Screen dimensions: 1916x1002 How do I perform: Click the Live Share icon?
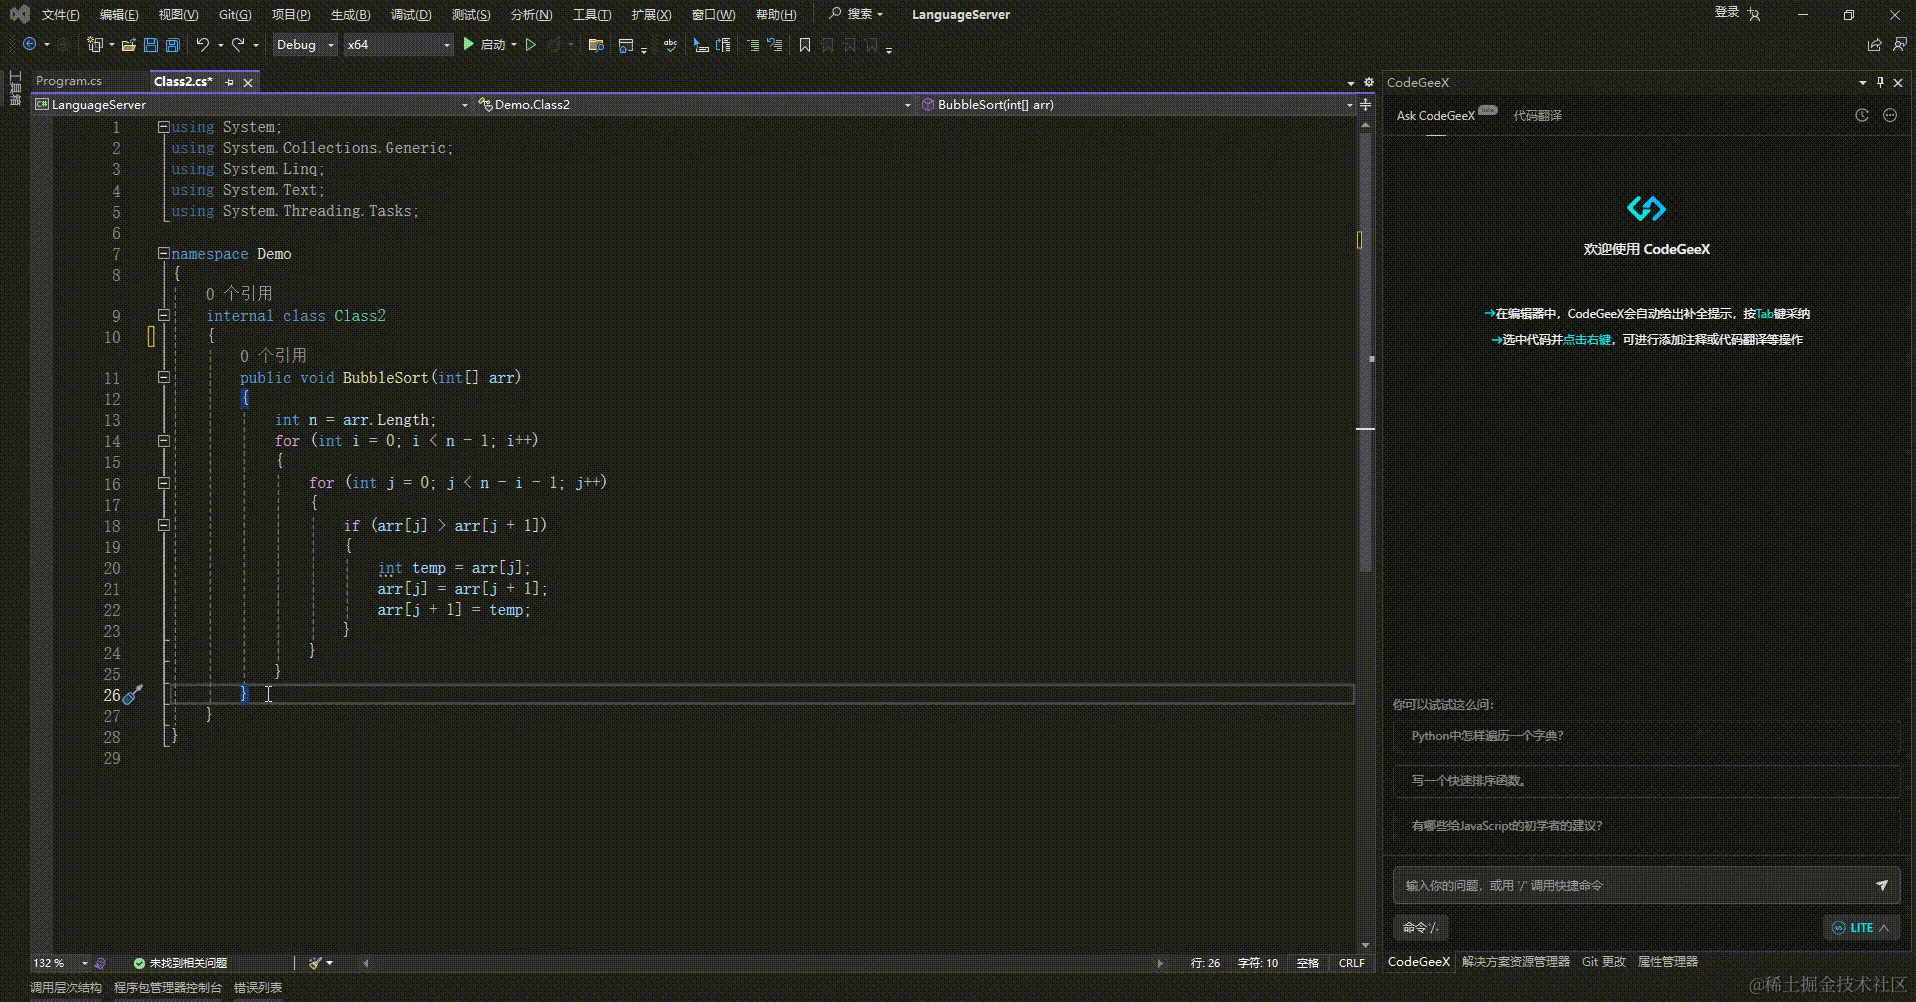coord(1874,44)
